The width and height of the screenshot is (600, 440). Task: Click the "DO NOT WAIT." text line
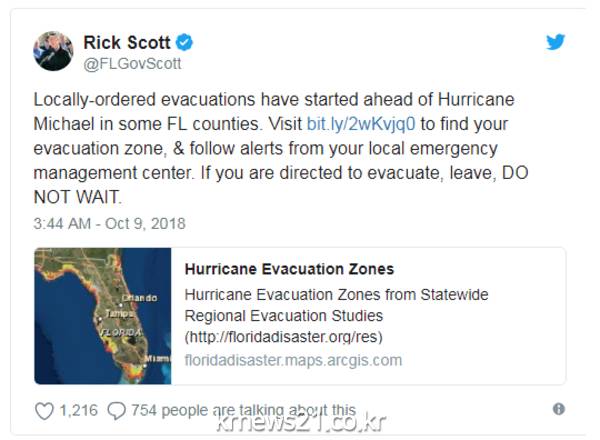(79, 198)
